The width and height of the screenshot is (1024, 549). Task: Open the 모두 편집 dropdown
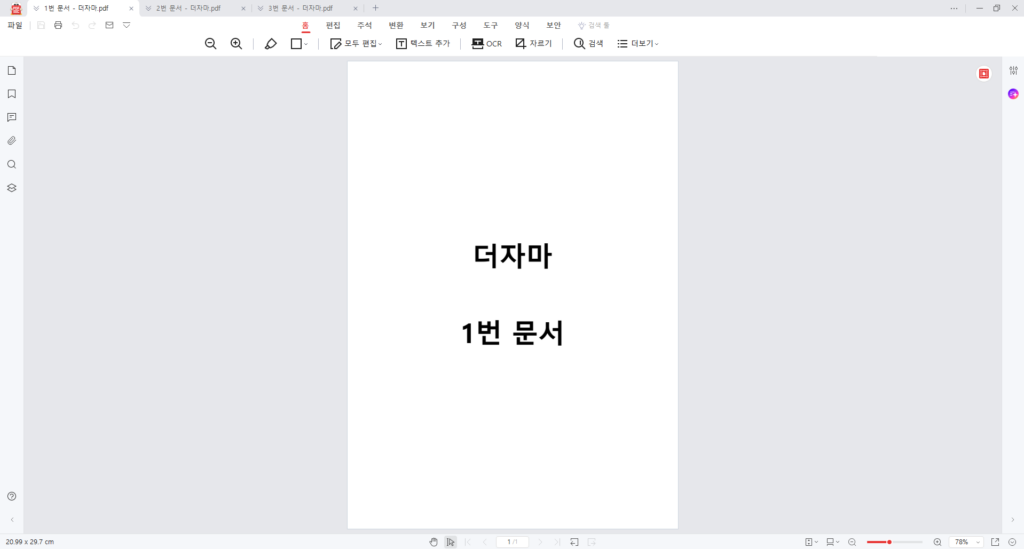356,44
